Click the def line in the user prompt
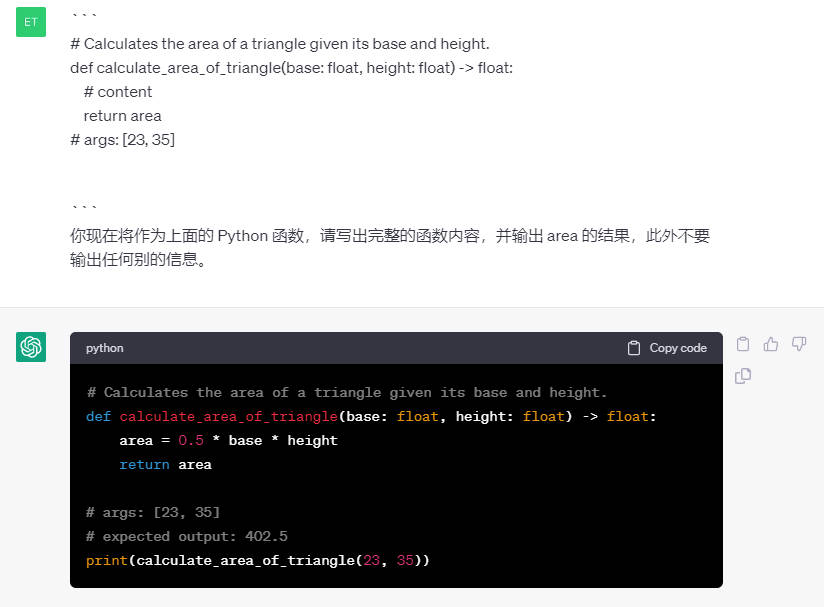The image size is (824, 607). [x=291, y=68]
